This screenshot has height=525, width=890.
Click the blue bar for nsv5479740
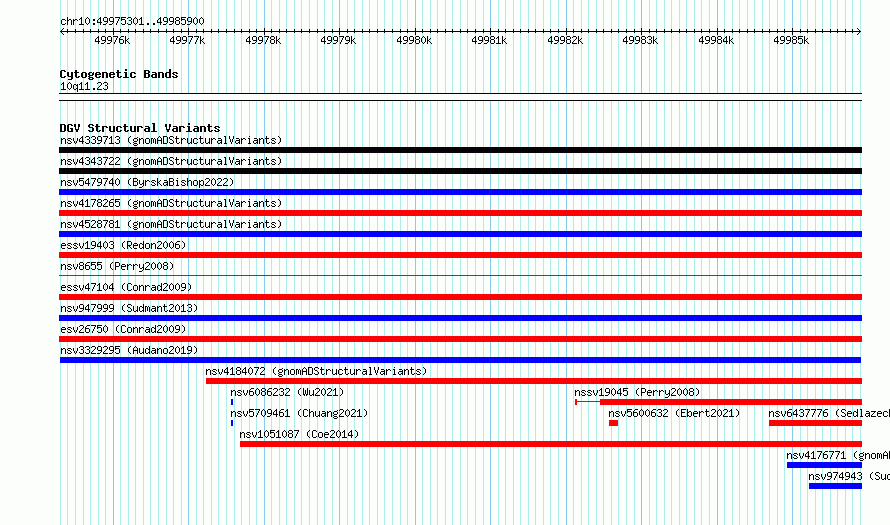[460, 192]
